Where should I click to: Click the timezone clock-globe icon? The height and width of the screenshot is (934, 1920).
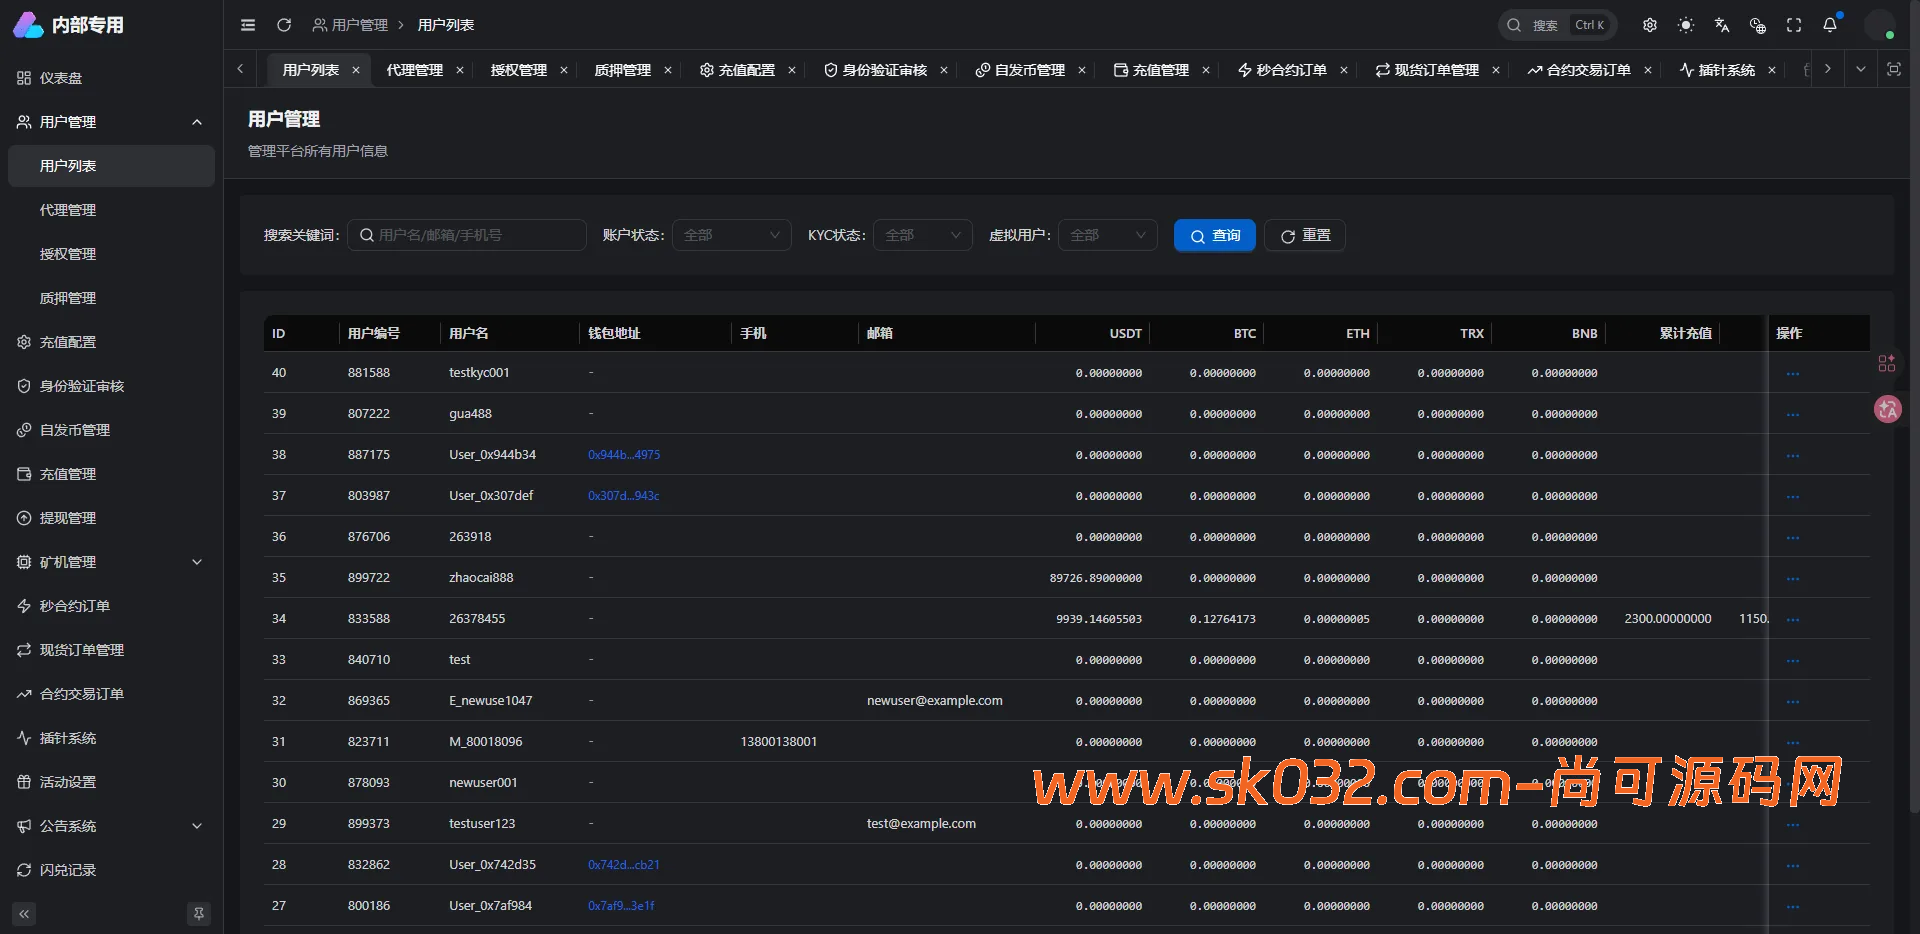[1757, 25]
